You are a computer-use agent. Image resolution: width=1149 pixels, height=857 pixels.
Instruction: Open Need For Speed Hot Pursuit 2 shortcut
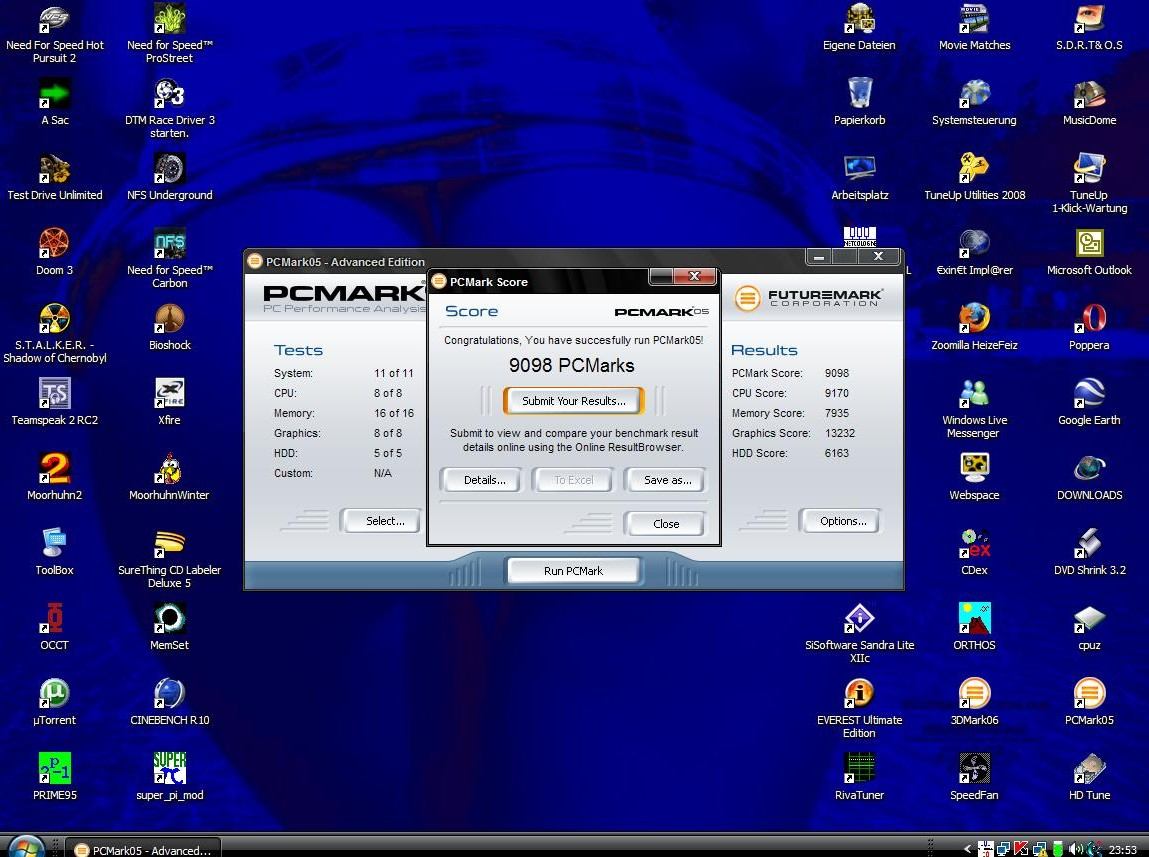[x=54, y=20]
